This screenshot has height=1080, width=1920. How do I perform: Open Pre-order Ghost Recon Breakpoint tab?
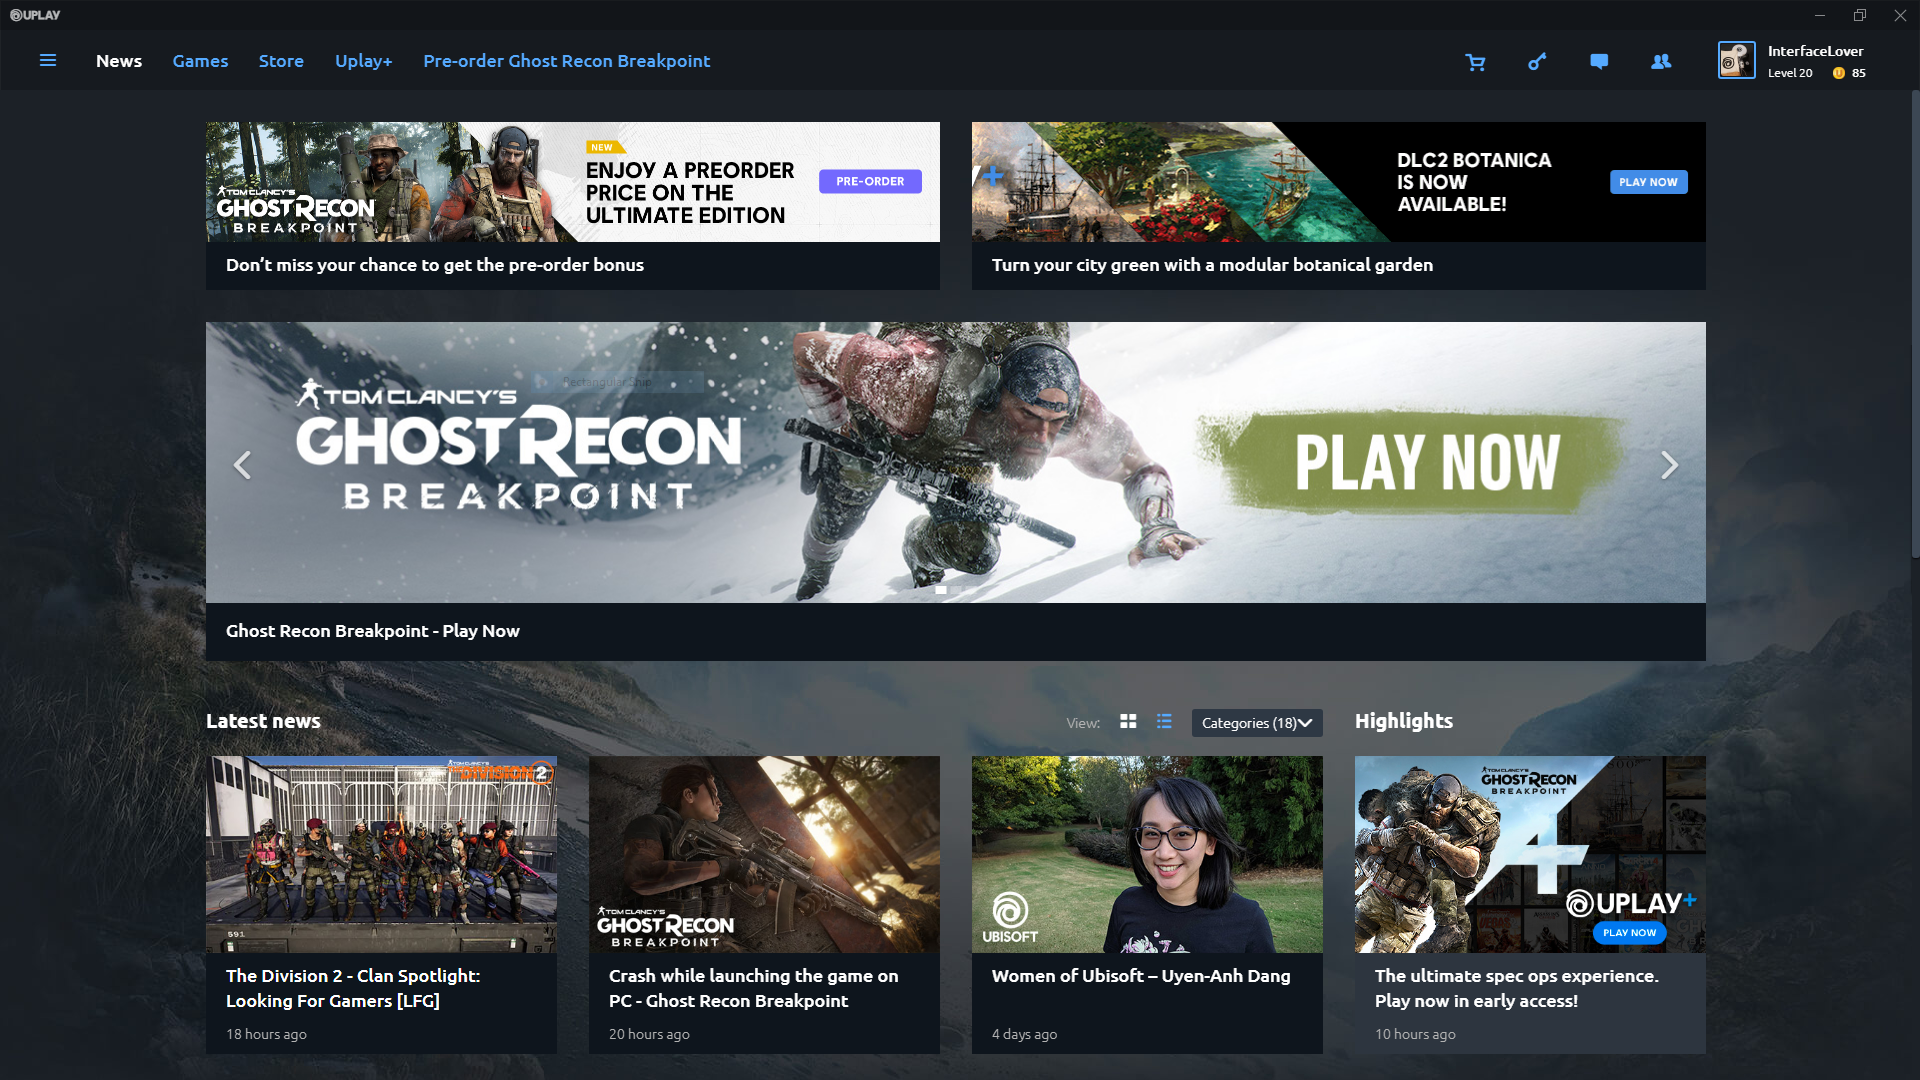coord(566,61)
